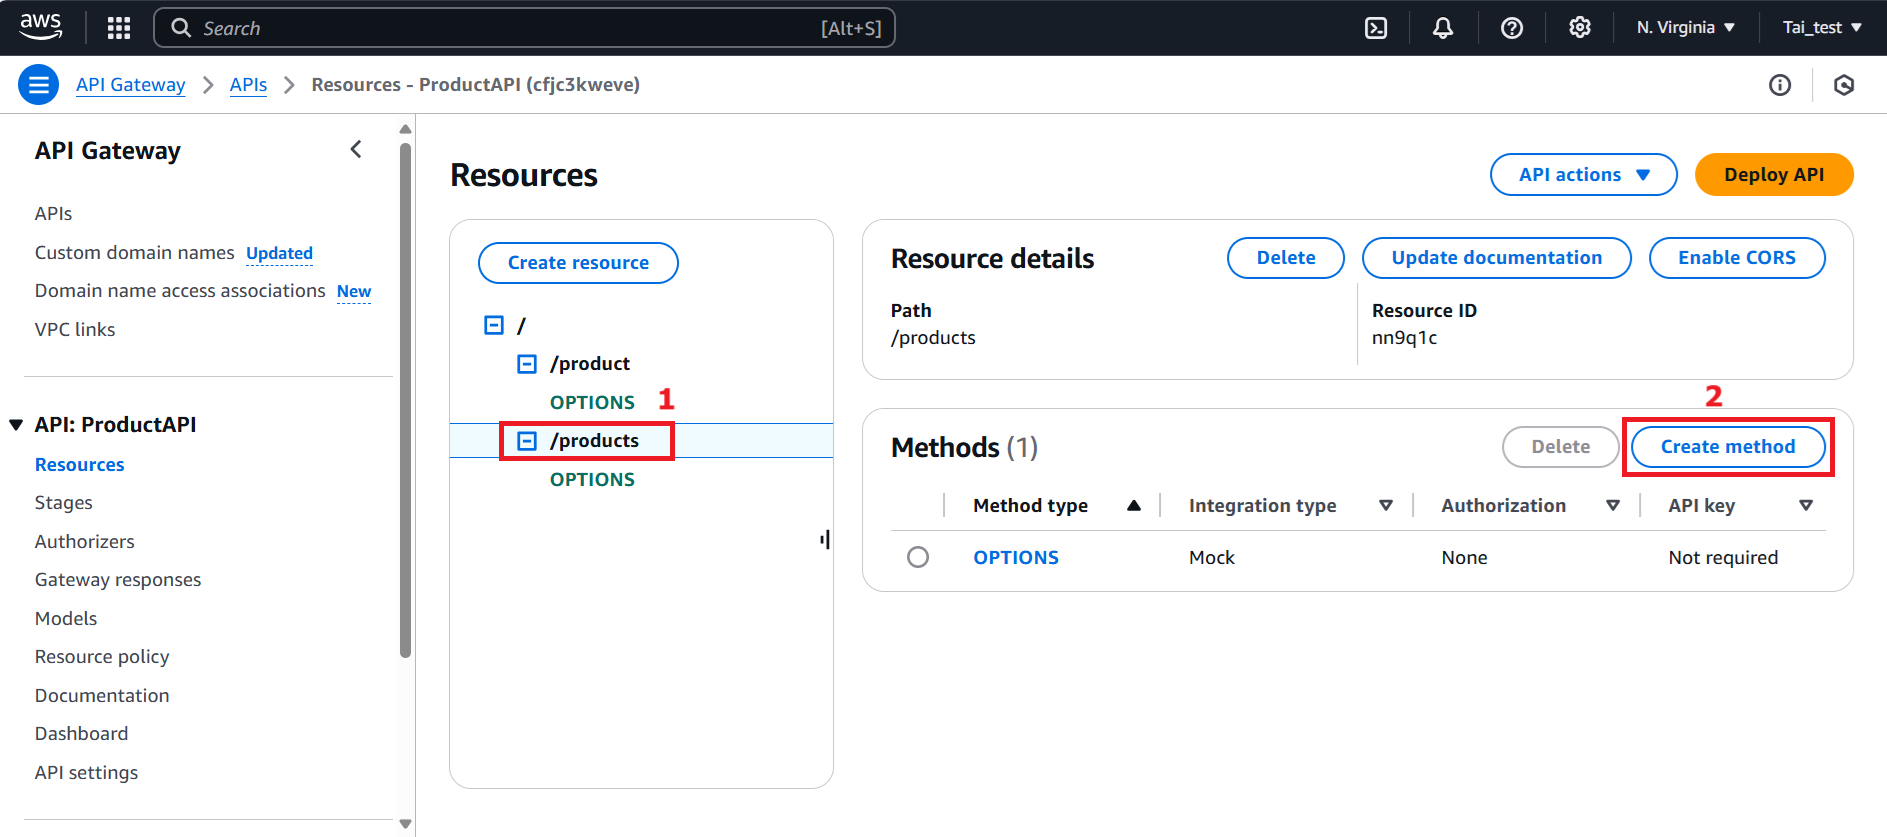Open the hexagon tools icon at top right
The image size is (1887, 837).
[x=1844, y=85]
